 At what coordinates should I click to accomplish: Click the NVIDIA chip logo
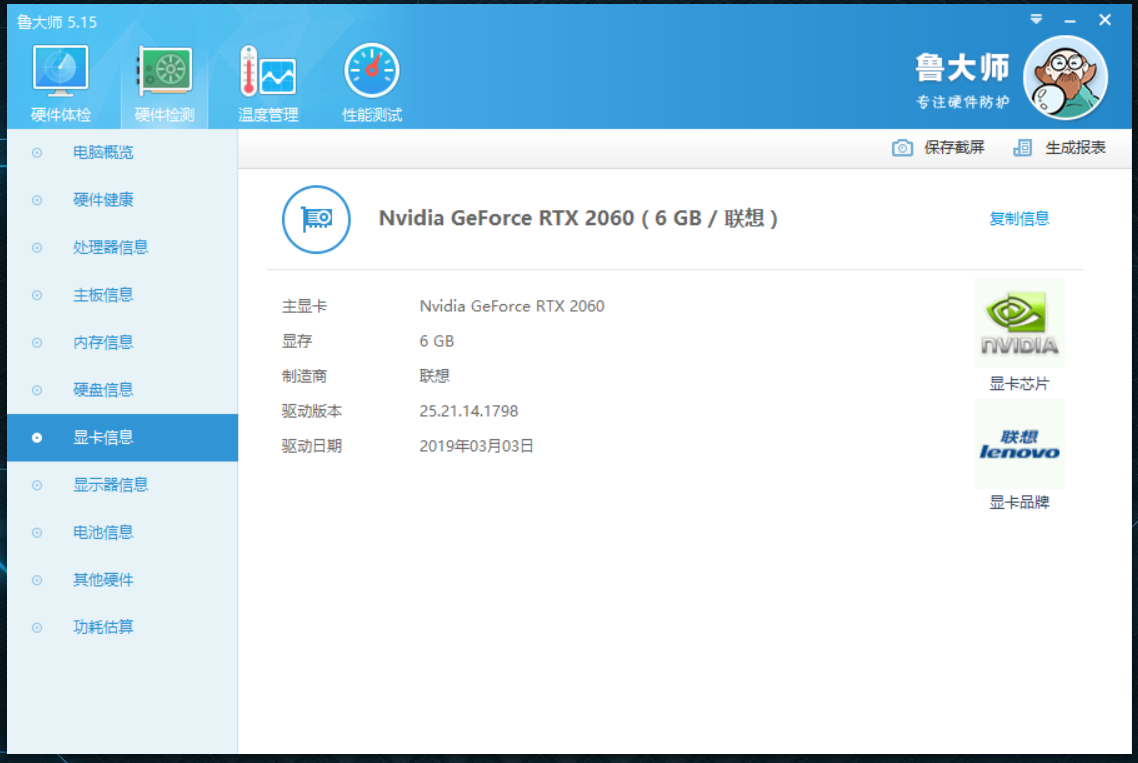pyautogui.click(x=1019, y=323)
